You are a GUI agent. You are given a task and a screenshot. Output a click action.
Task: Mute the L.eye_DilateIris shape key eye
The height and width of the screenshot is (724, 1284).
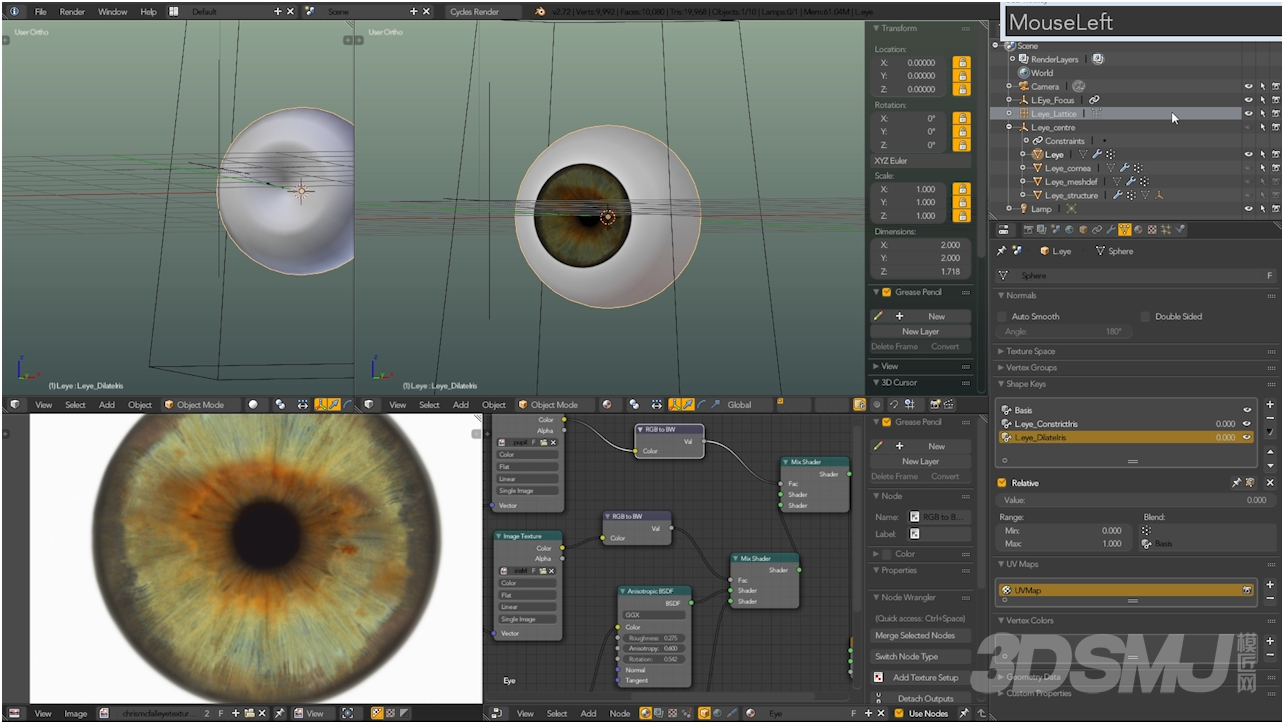(x=1247, y=437)
